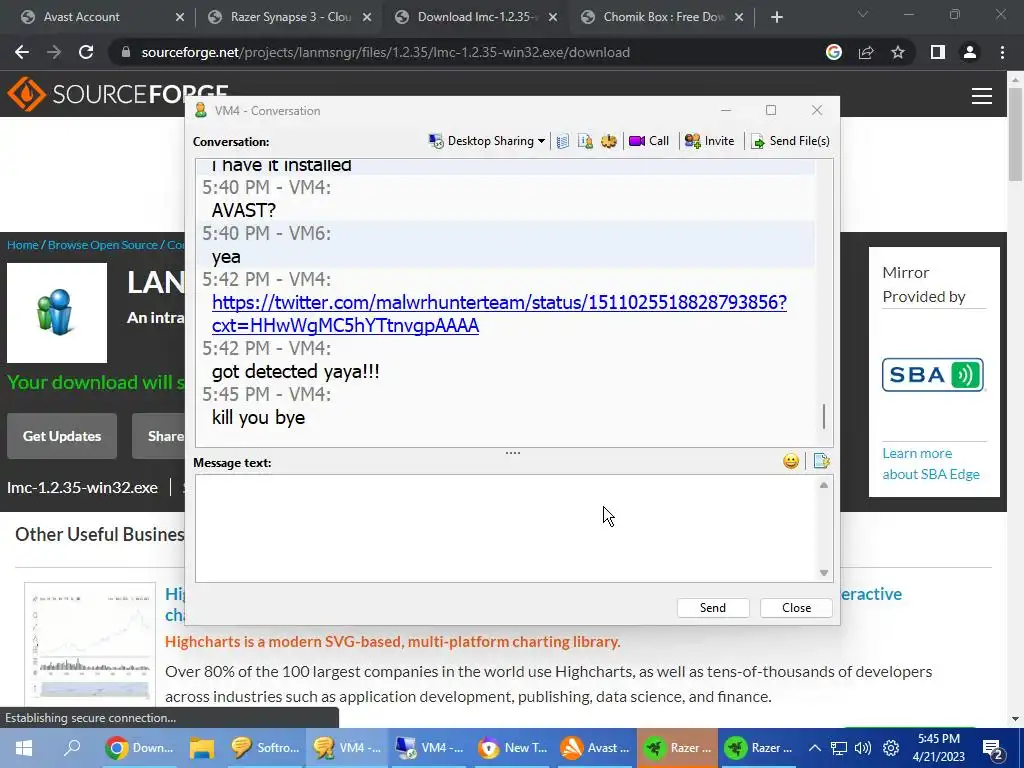Switch to the Chomik Box tab

click(664, 17)
